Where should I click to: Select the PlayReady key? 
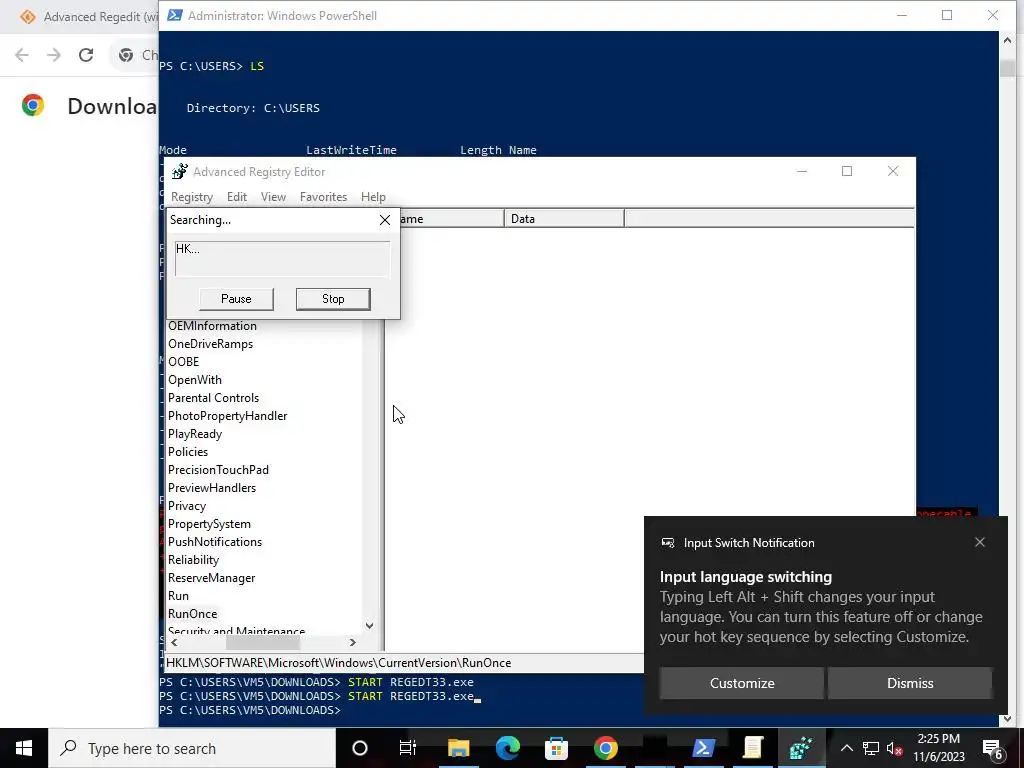195,434
